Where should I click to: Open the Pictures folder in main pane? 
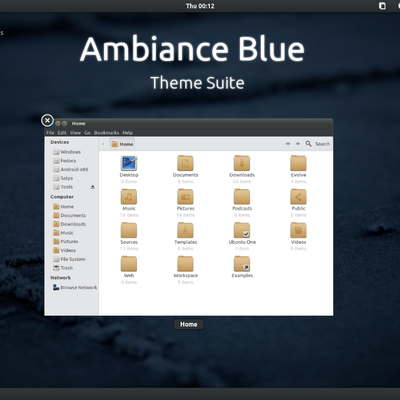185,197
